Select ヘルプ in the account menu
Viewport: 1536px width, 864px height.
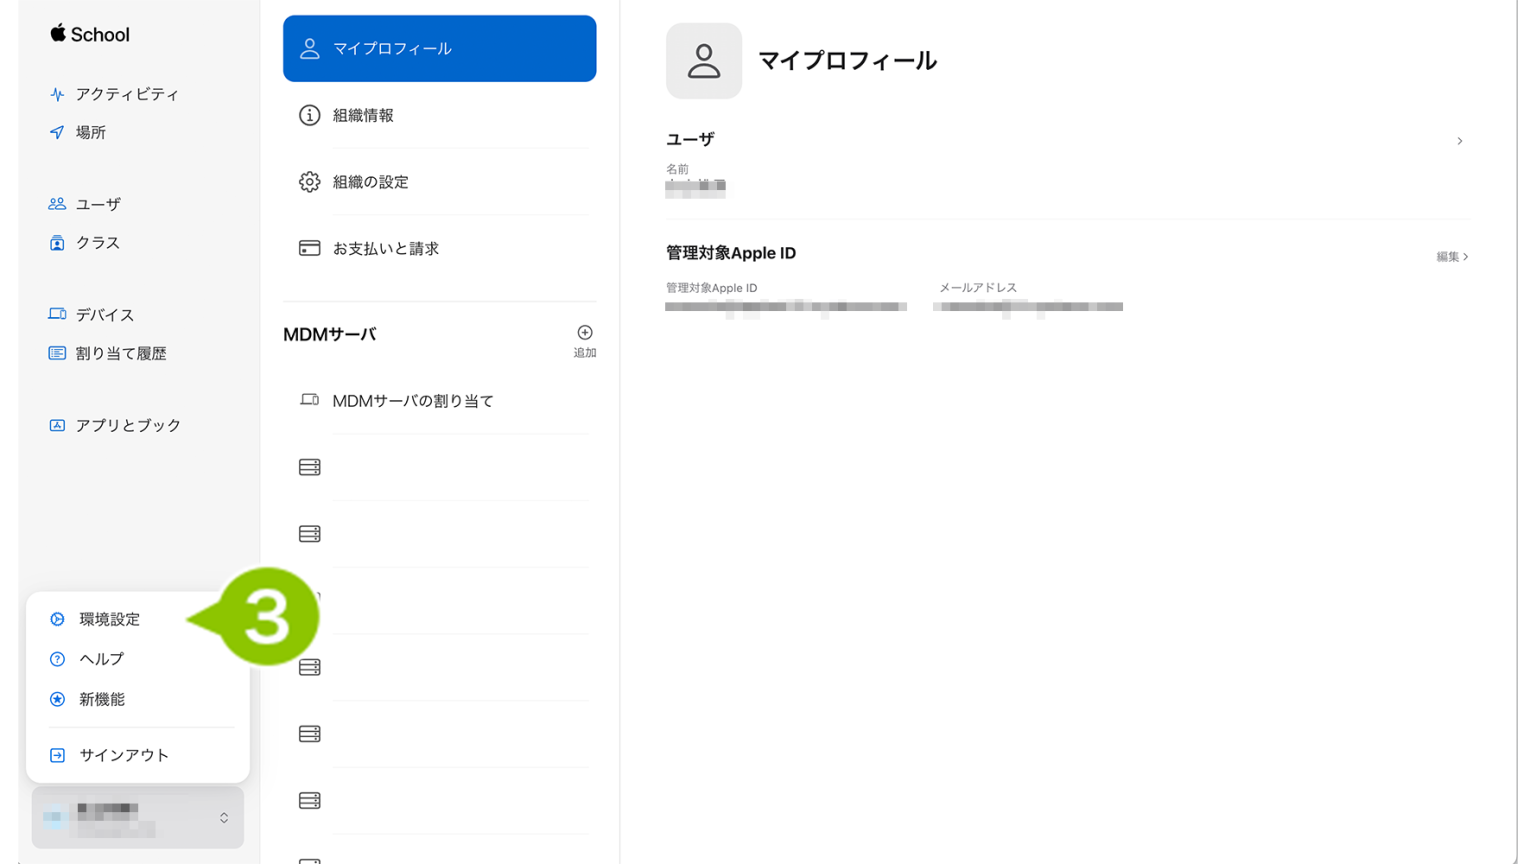click(x=102, y=659)
